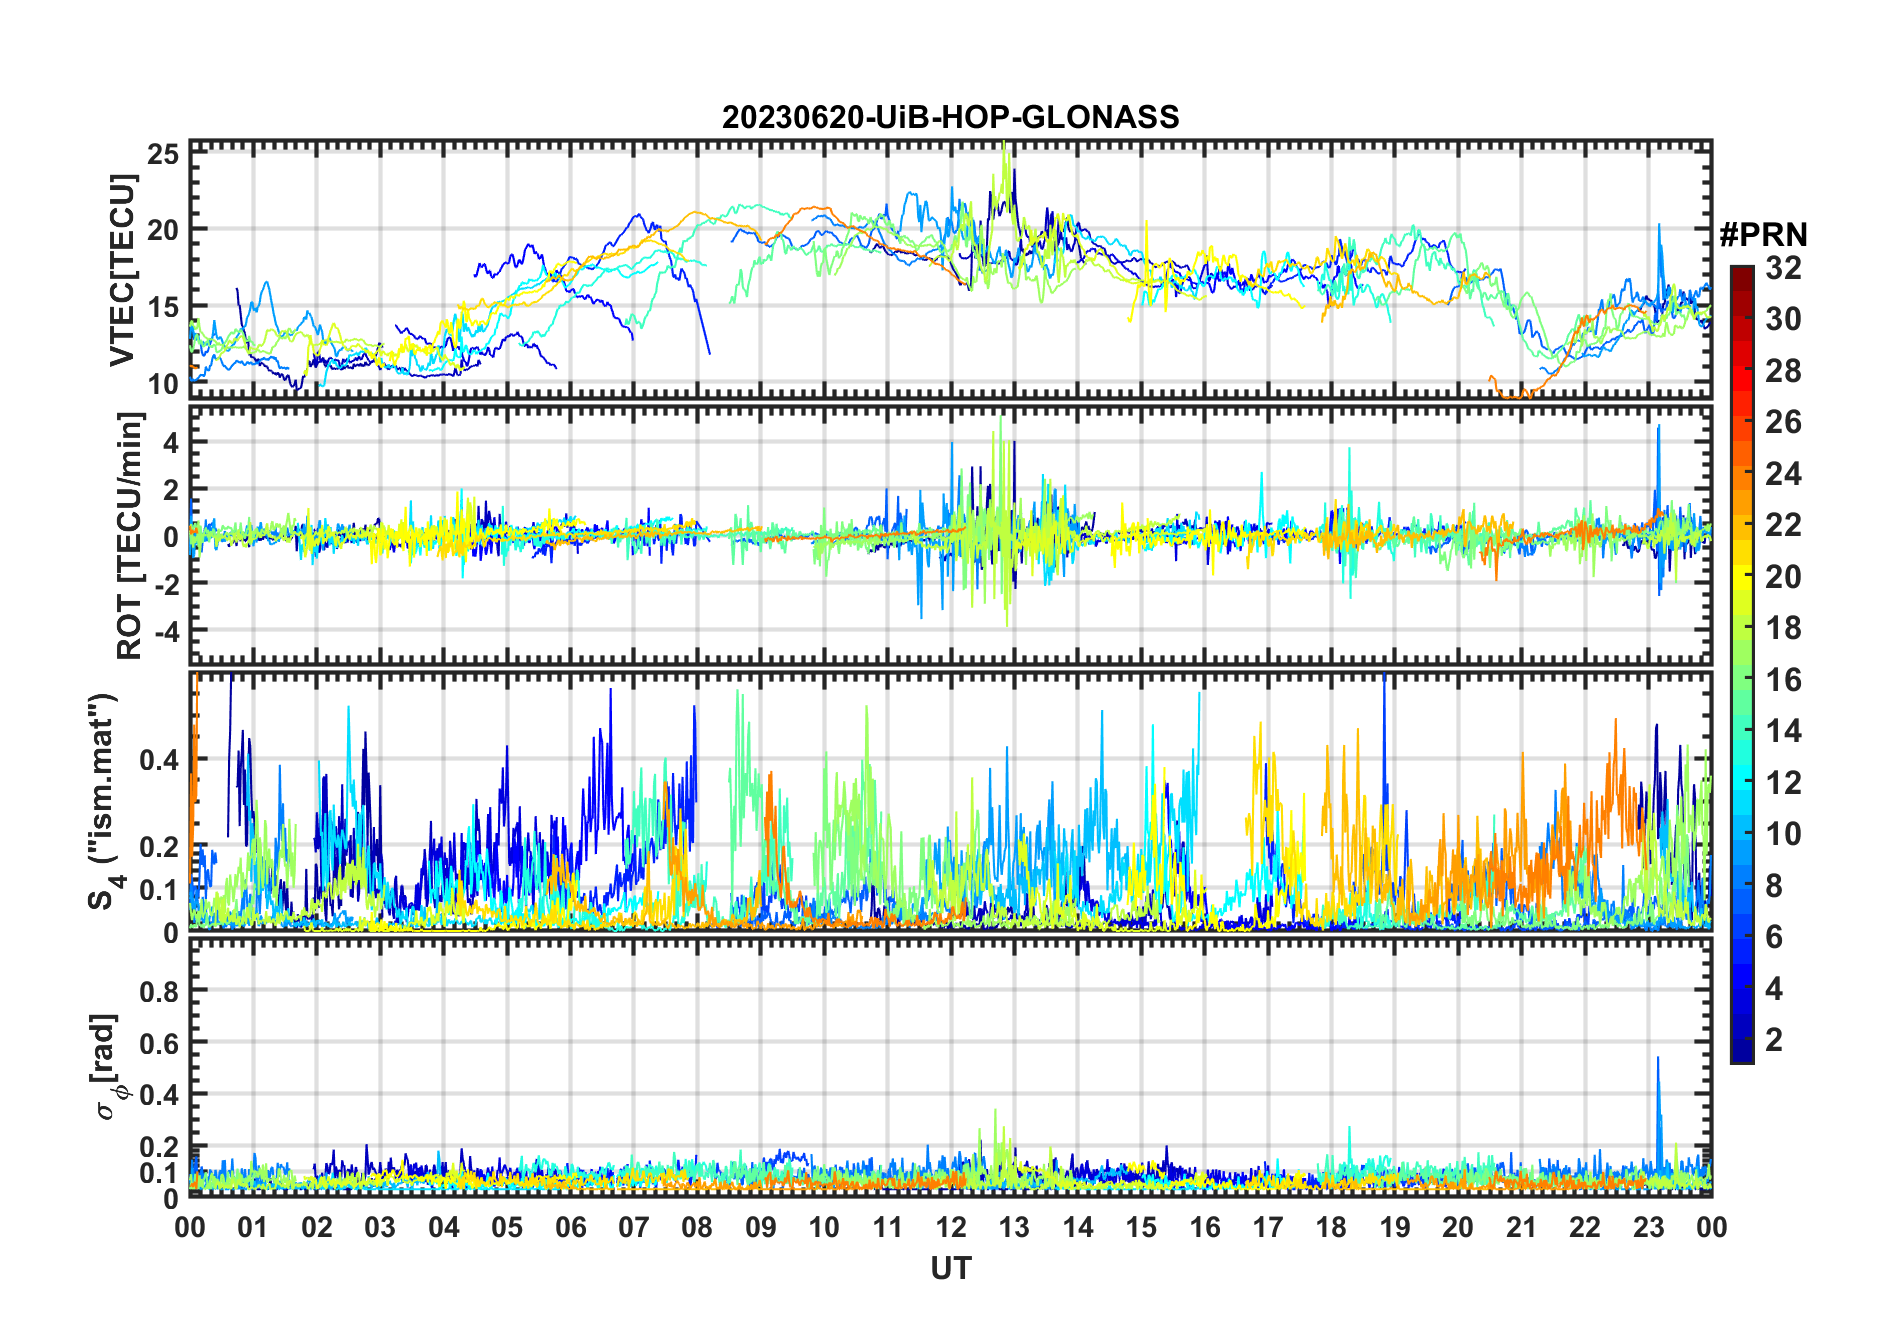Click the #PRN colorbar title
Viewport: 1902px width, 1330px height.
1763,235
